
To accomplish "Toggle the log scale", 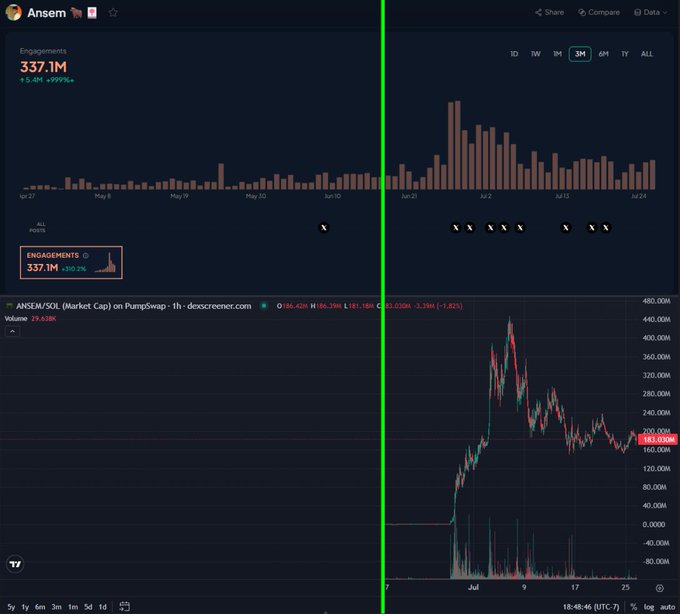I will [x=649, y=607].
